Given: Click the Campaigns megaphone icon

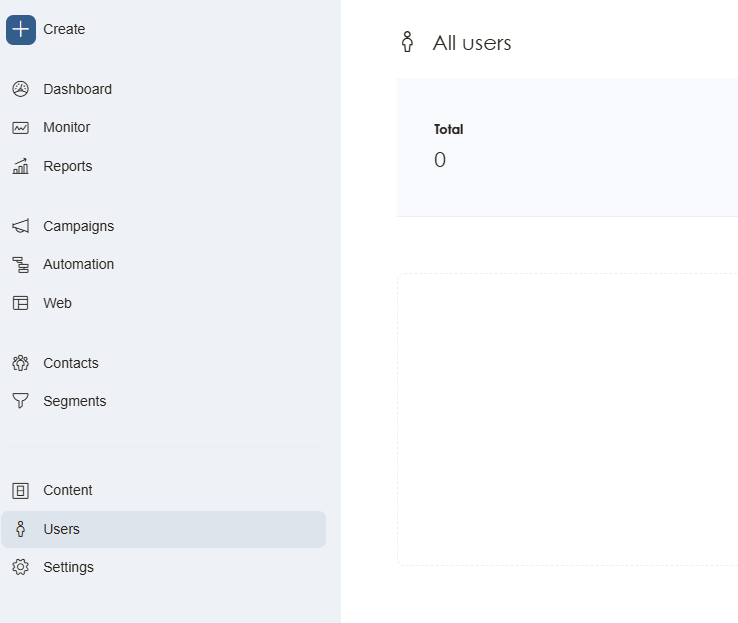Looking at the screenshot, I should point(20,226).
